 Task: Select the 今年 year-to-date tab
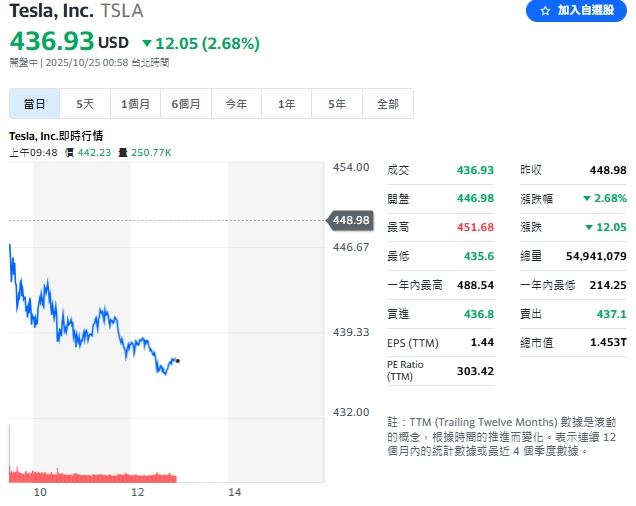[236, 104]
